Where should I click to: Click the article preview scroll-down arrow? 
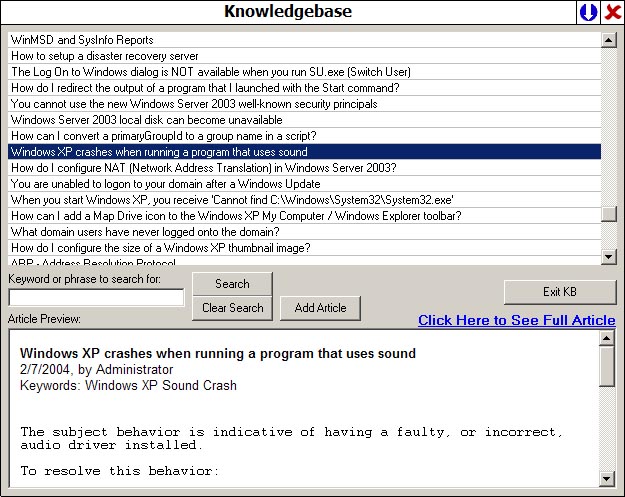coord(606,478)
